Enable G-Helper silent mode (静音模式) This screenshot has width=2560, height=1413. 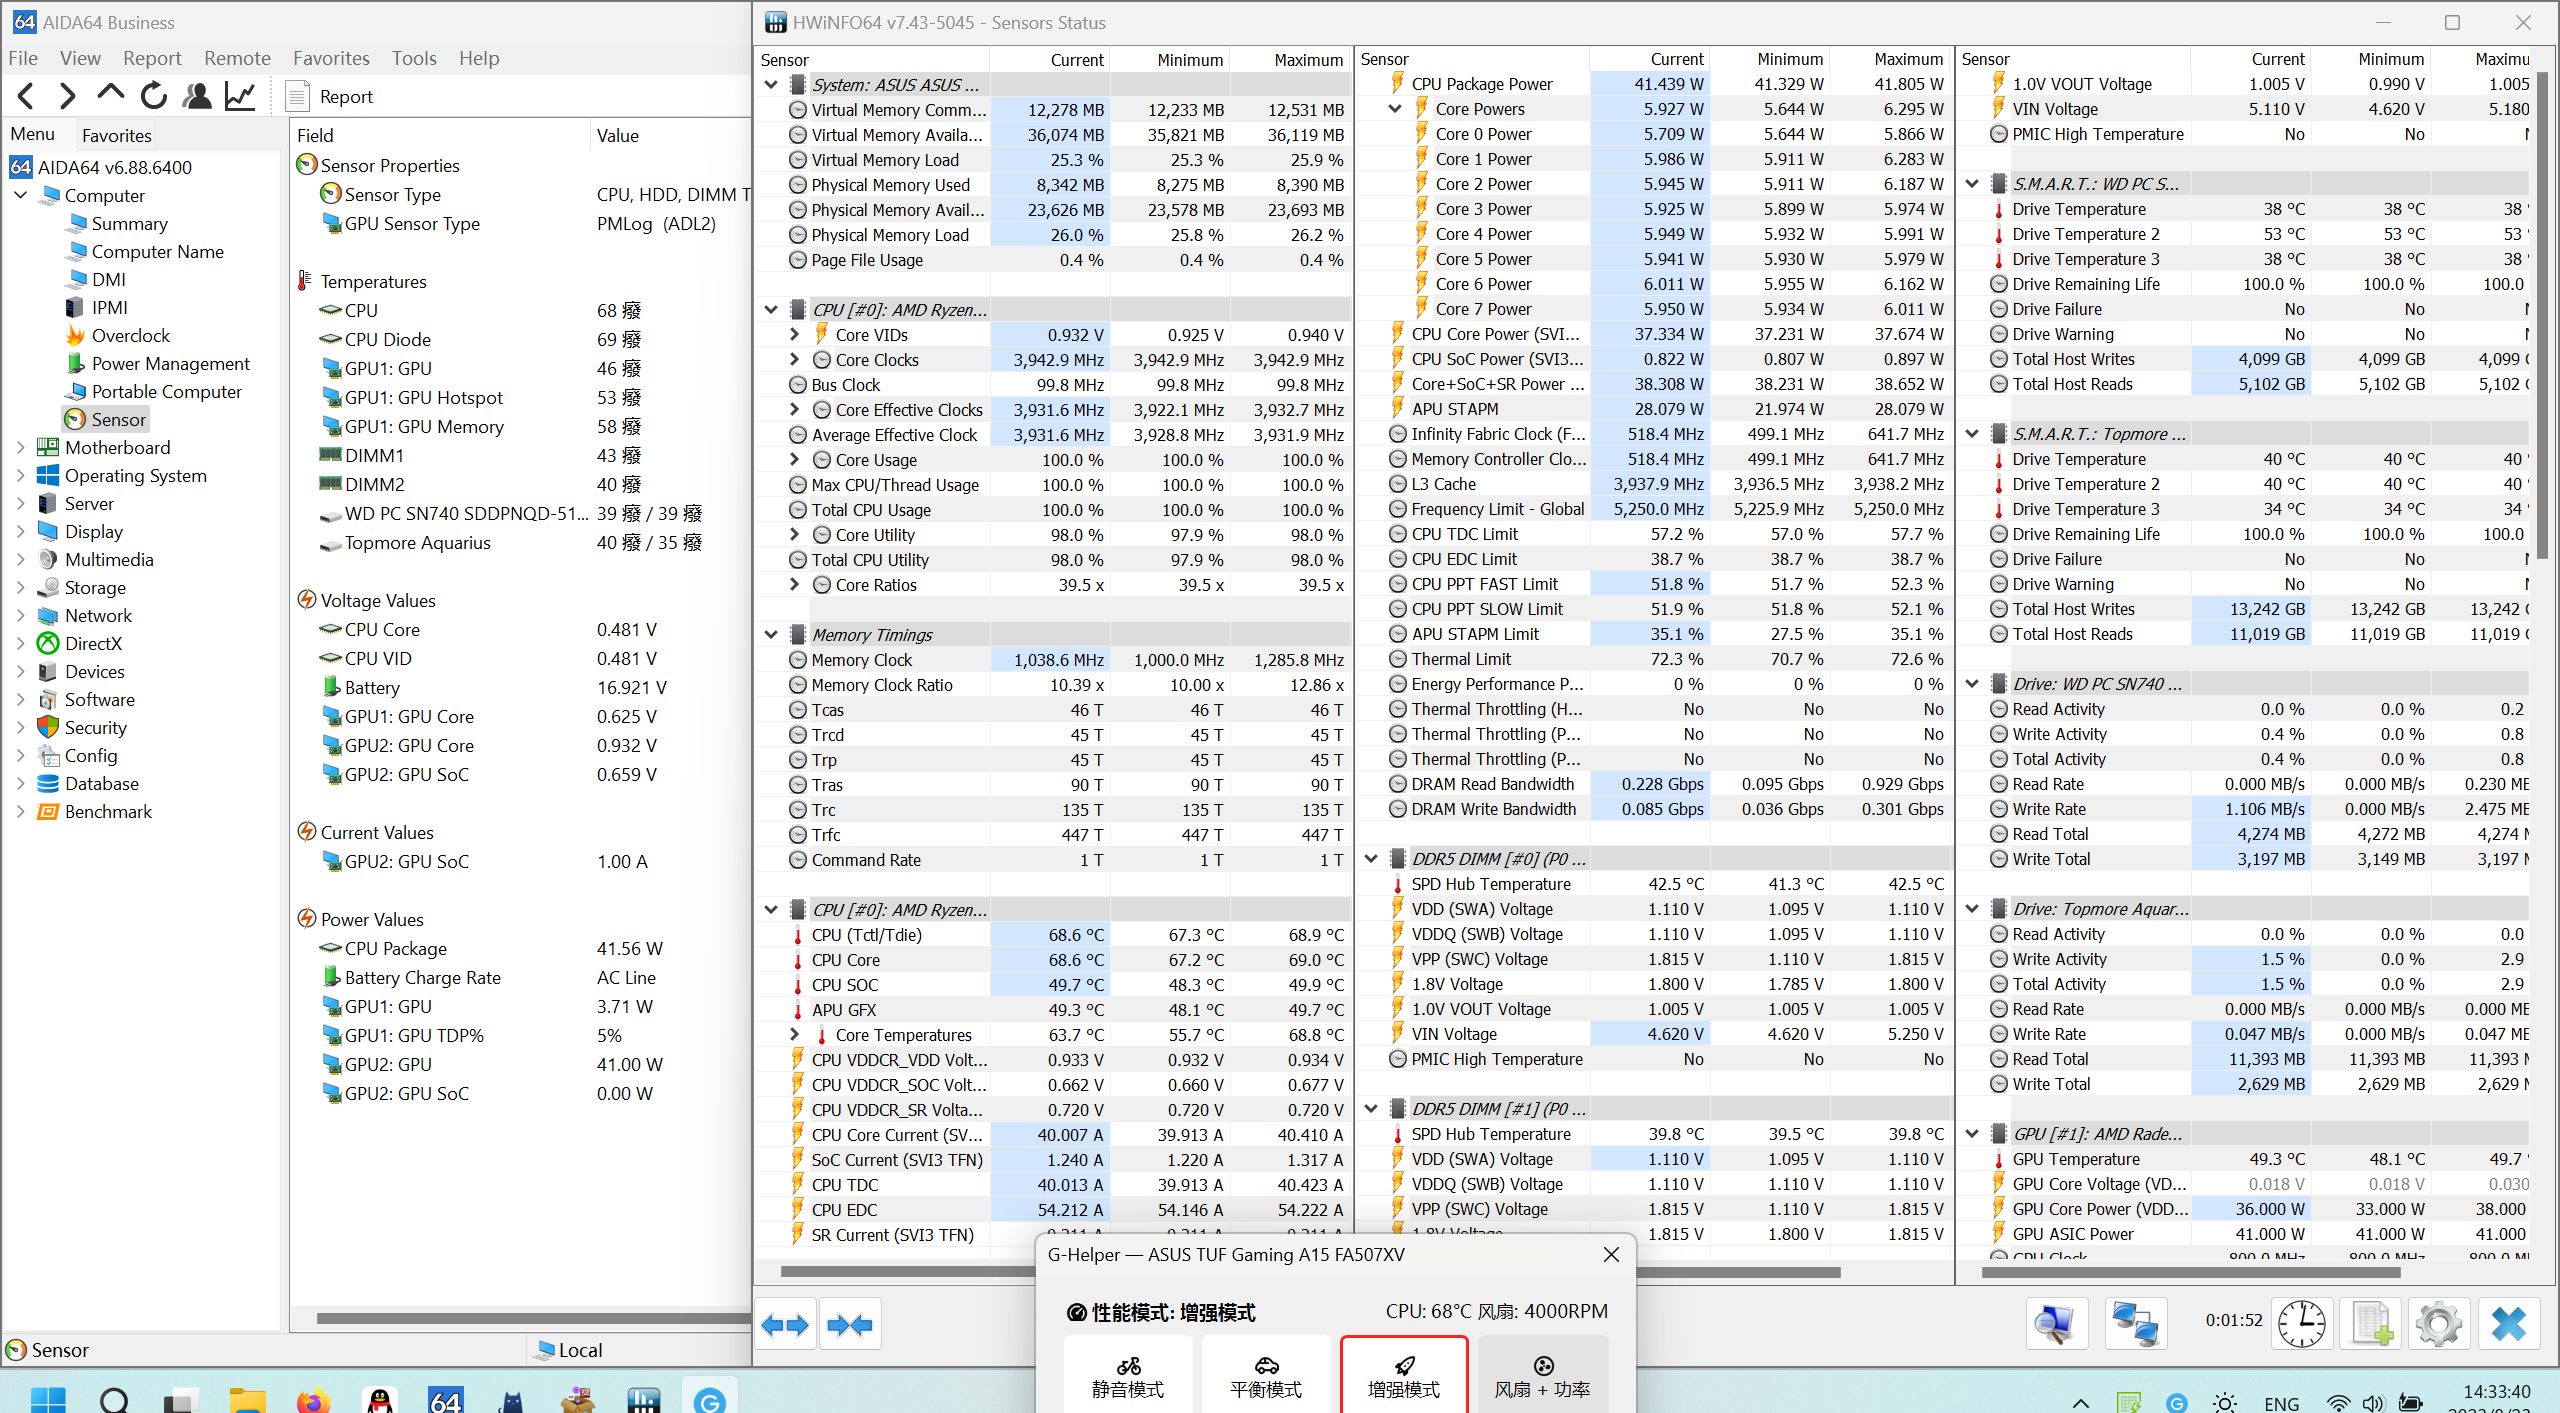[x=1128, y=1377]
